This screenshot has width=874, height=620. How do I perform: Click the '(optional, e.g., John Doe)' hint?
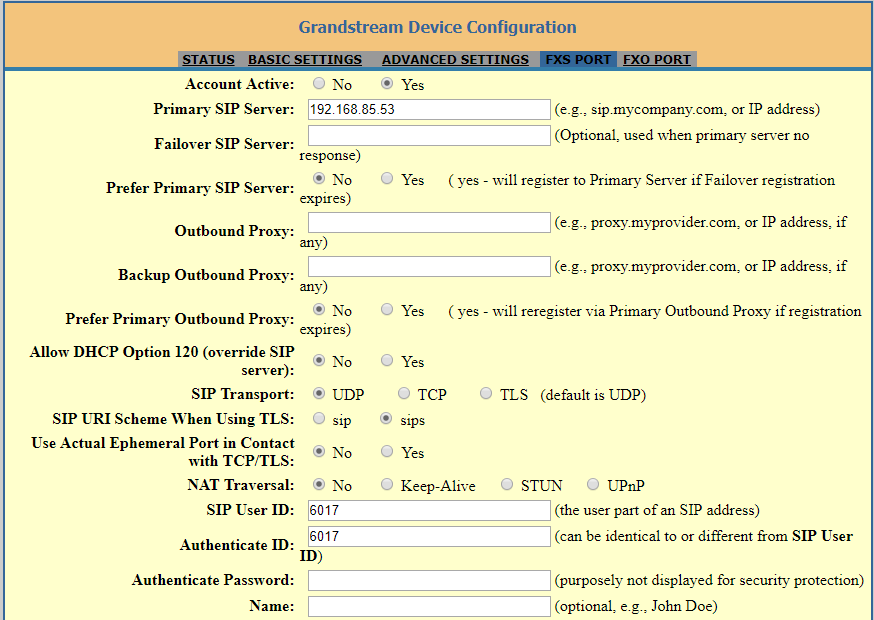(x=636, y=606)
